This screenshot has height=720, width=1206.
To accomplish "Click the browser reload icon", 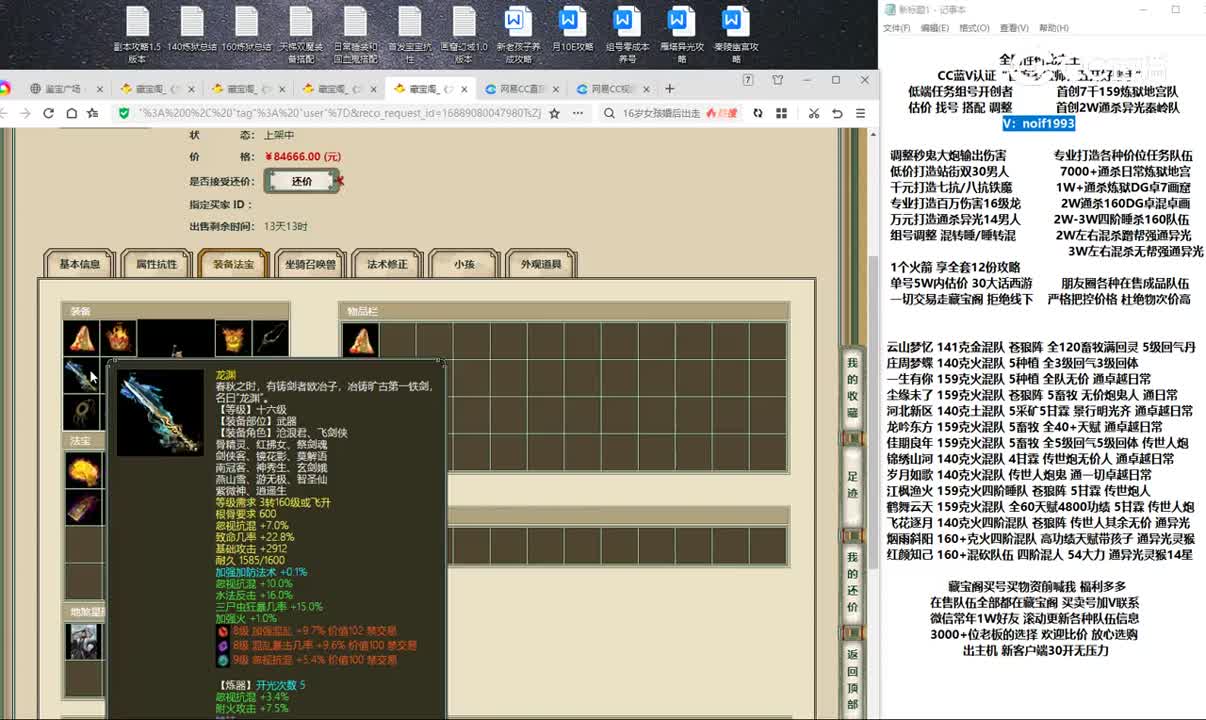I will point(48,113).
